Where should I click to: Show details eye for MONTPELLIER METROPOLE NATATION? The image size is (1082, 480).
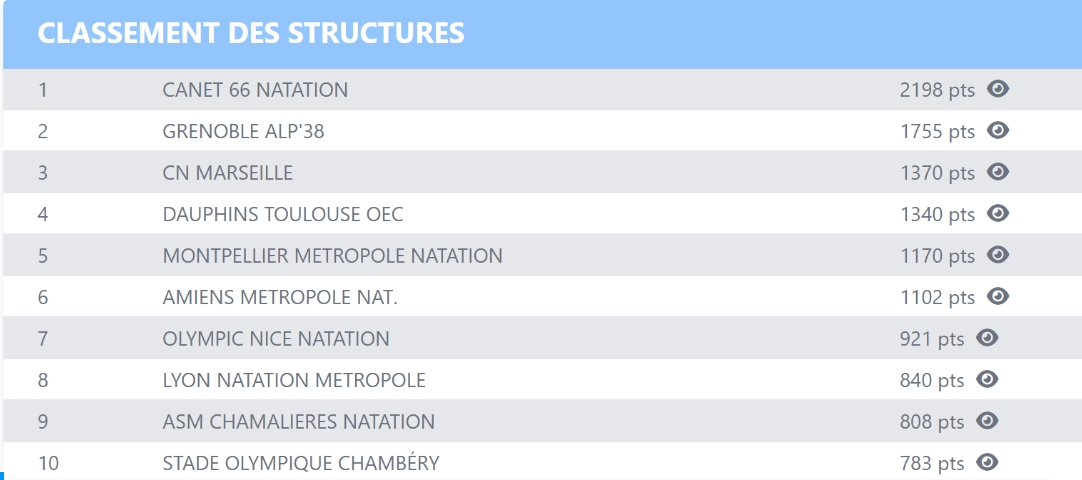pos(997,255)
